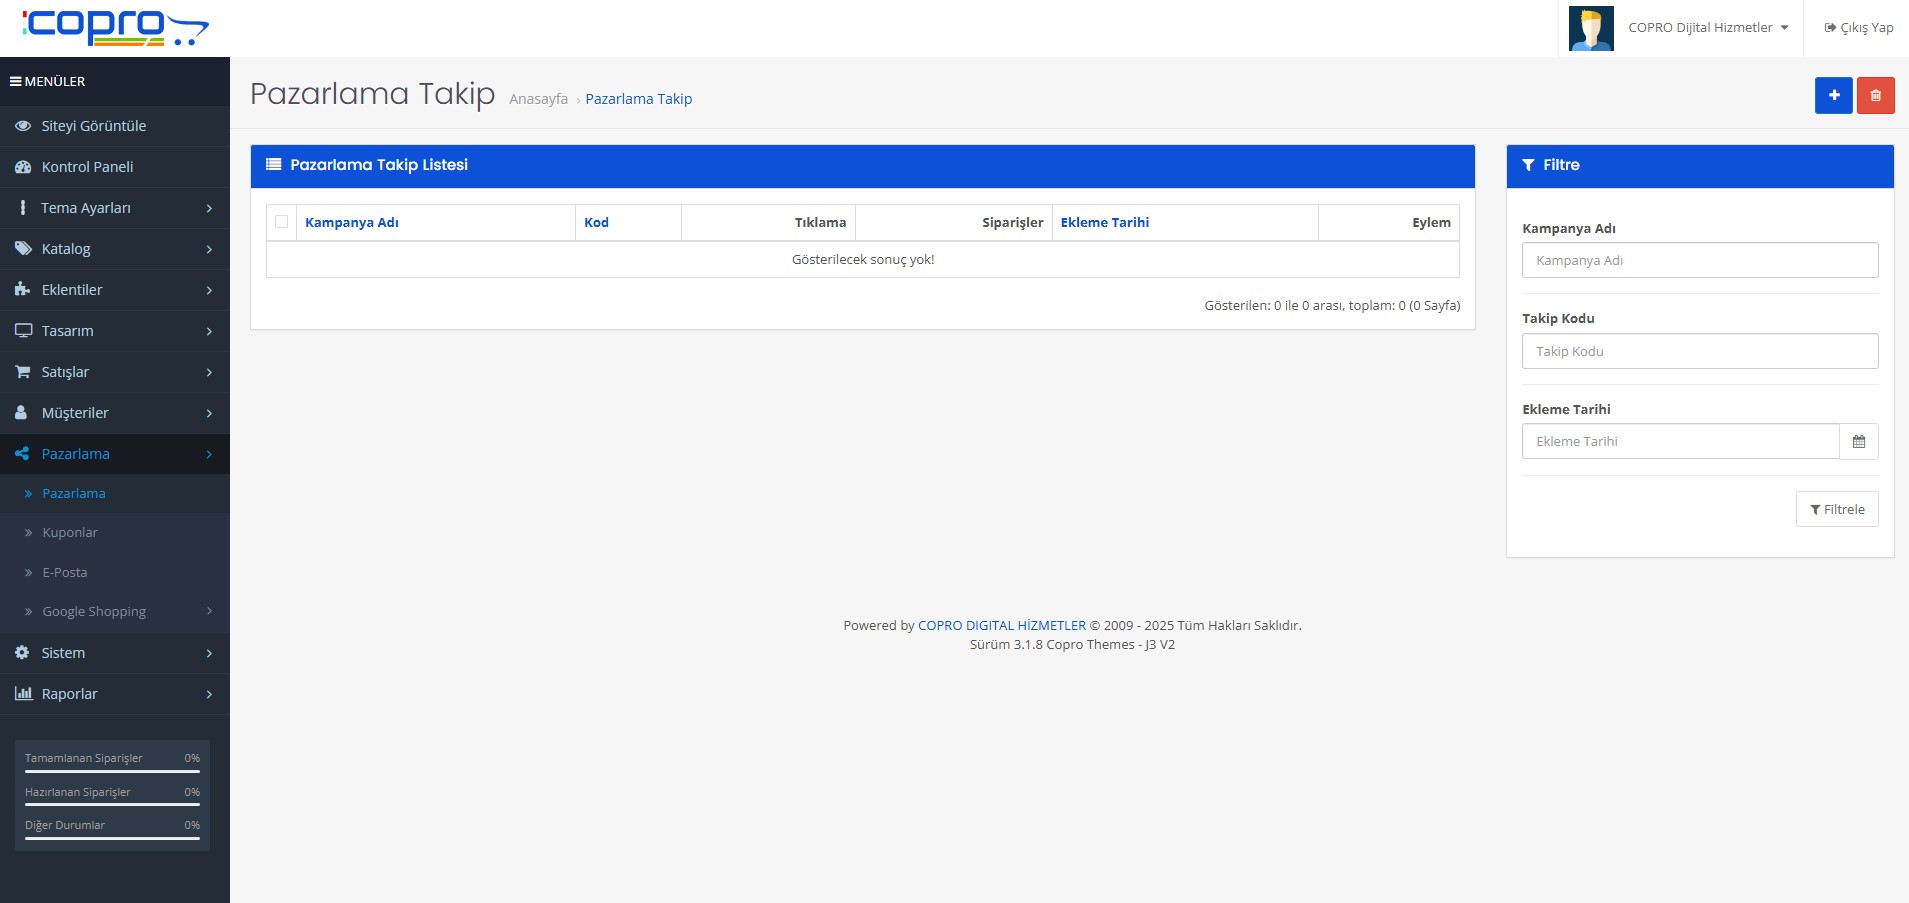Viewport: 1909px width, 903px height.
Task: Expand the Katalog sidebar menu
Action: [66, 249]
